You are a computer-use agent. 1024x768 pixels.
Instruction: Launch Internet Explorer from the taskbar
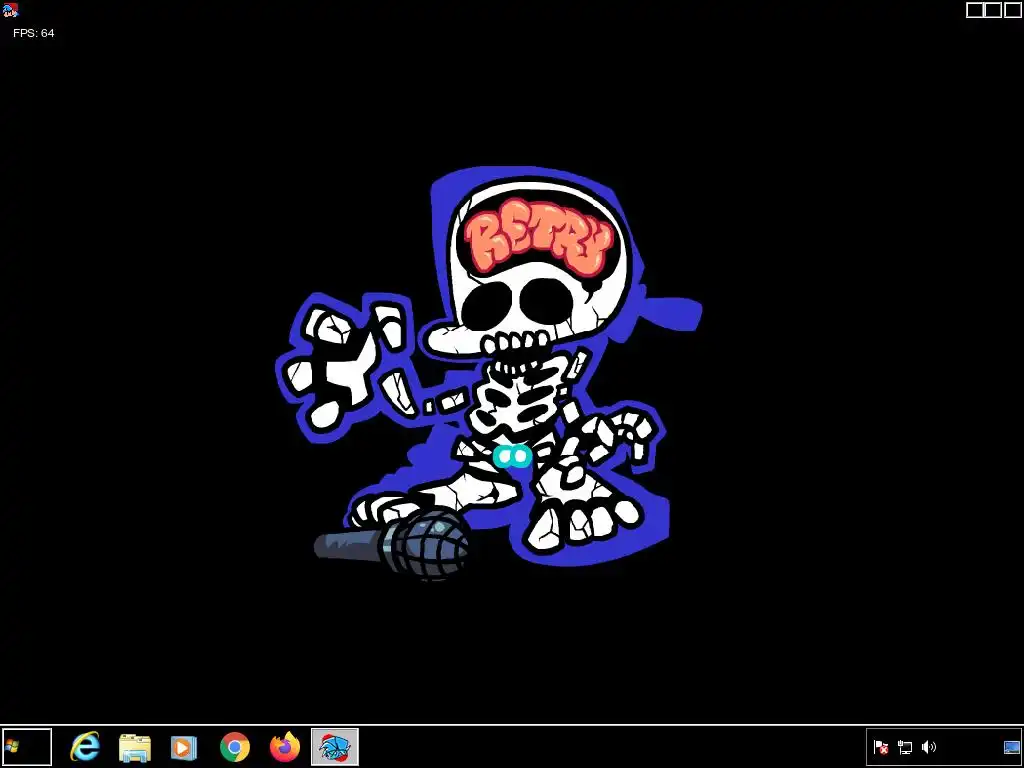tap(85, 746)
